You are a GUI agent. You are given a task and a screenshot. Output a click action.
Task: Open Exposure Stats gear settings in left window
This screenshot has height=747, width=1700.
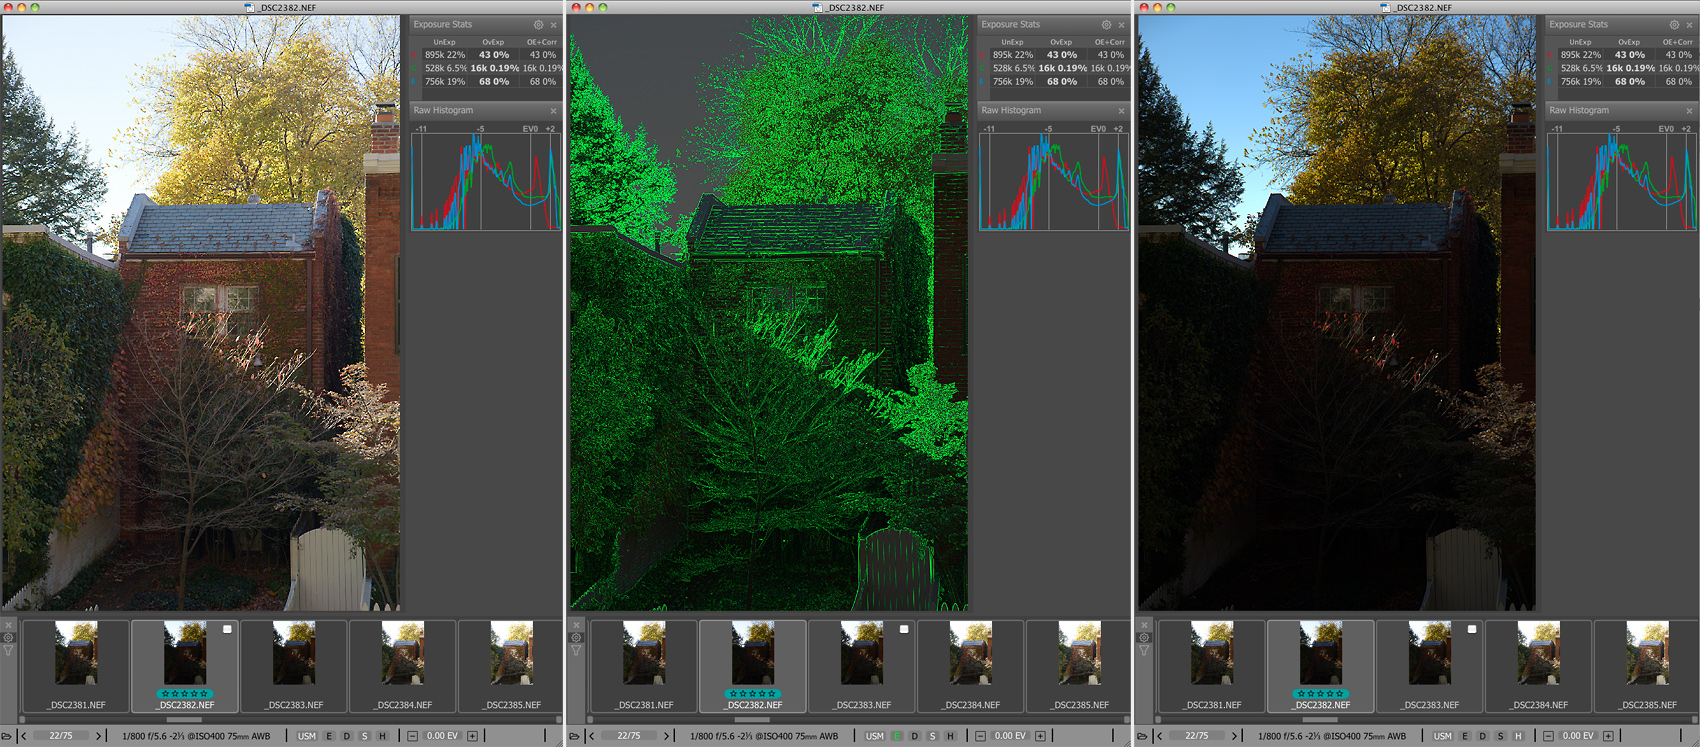[x=538, y=25]
